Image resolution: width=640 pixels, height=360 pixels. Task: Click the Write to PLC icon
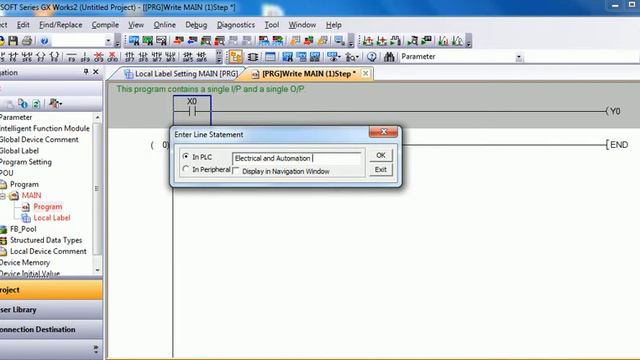(x=178, y=40)
